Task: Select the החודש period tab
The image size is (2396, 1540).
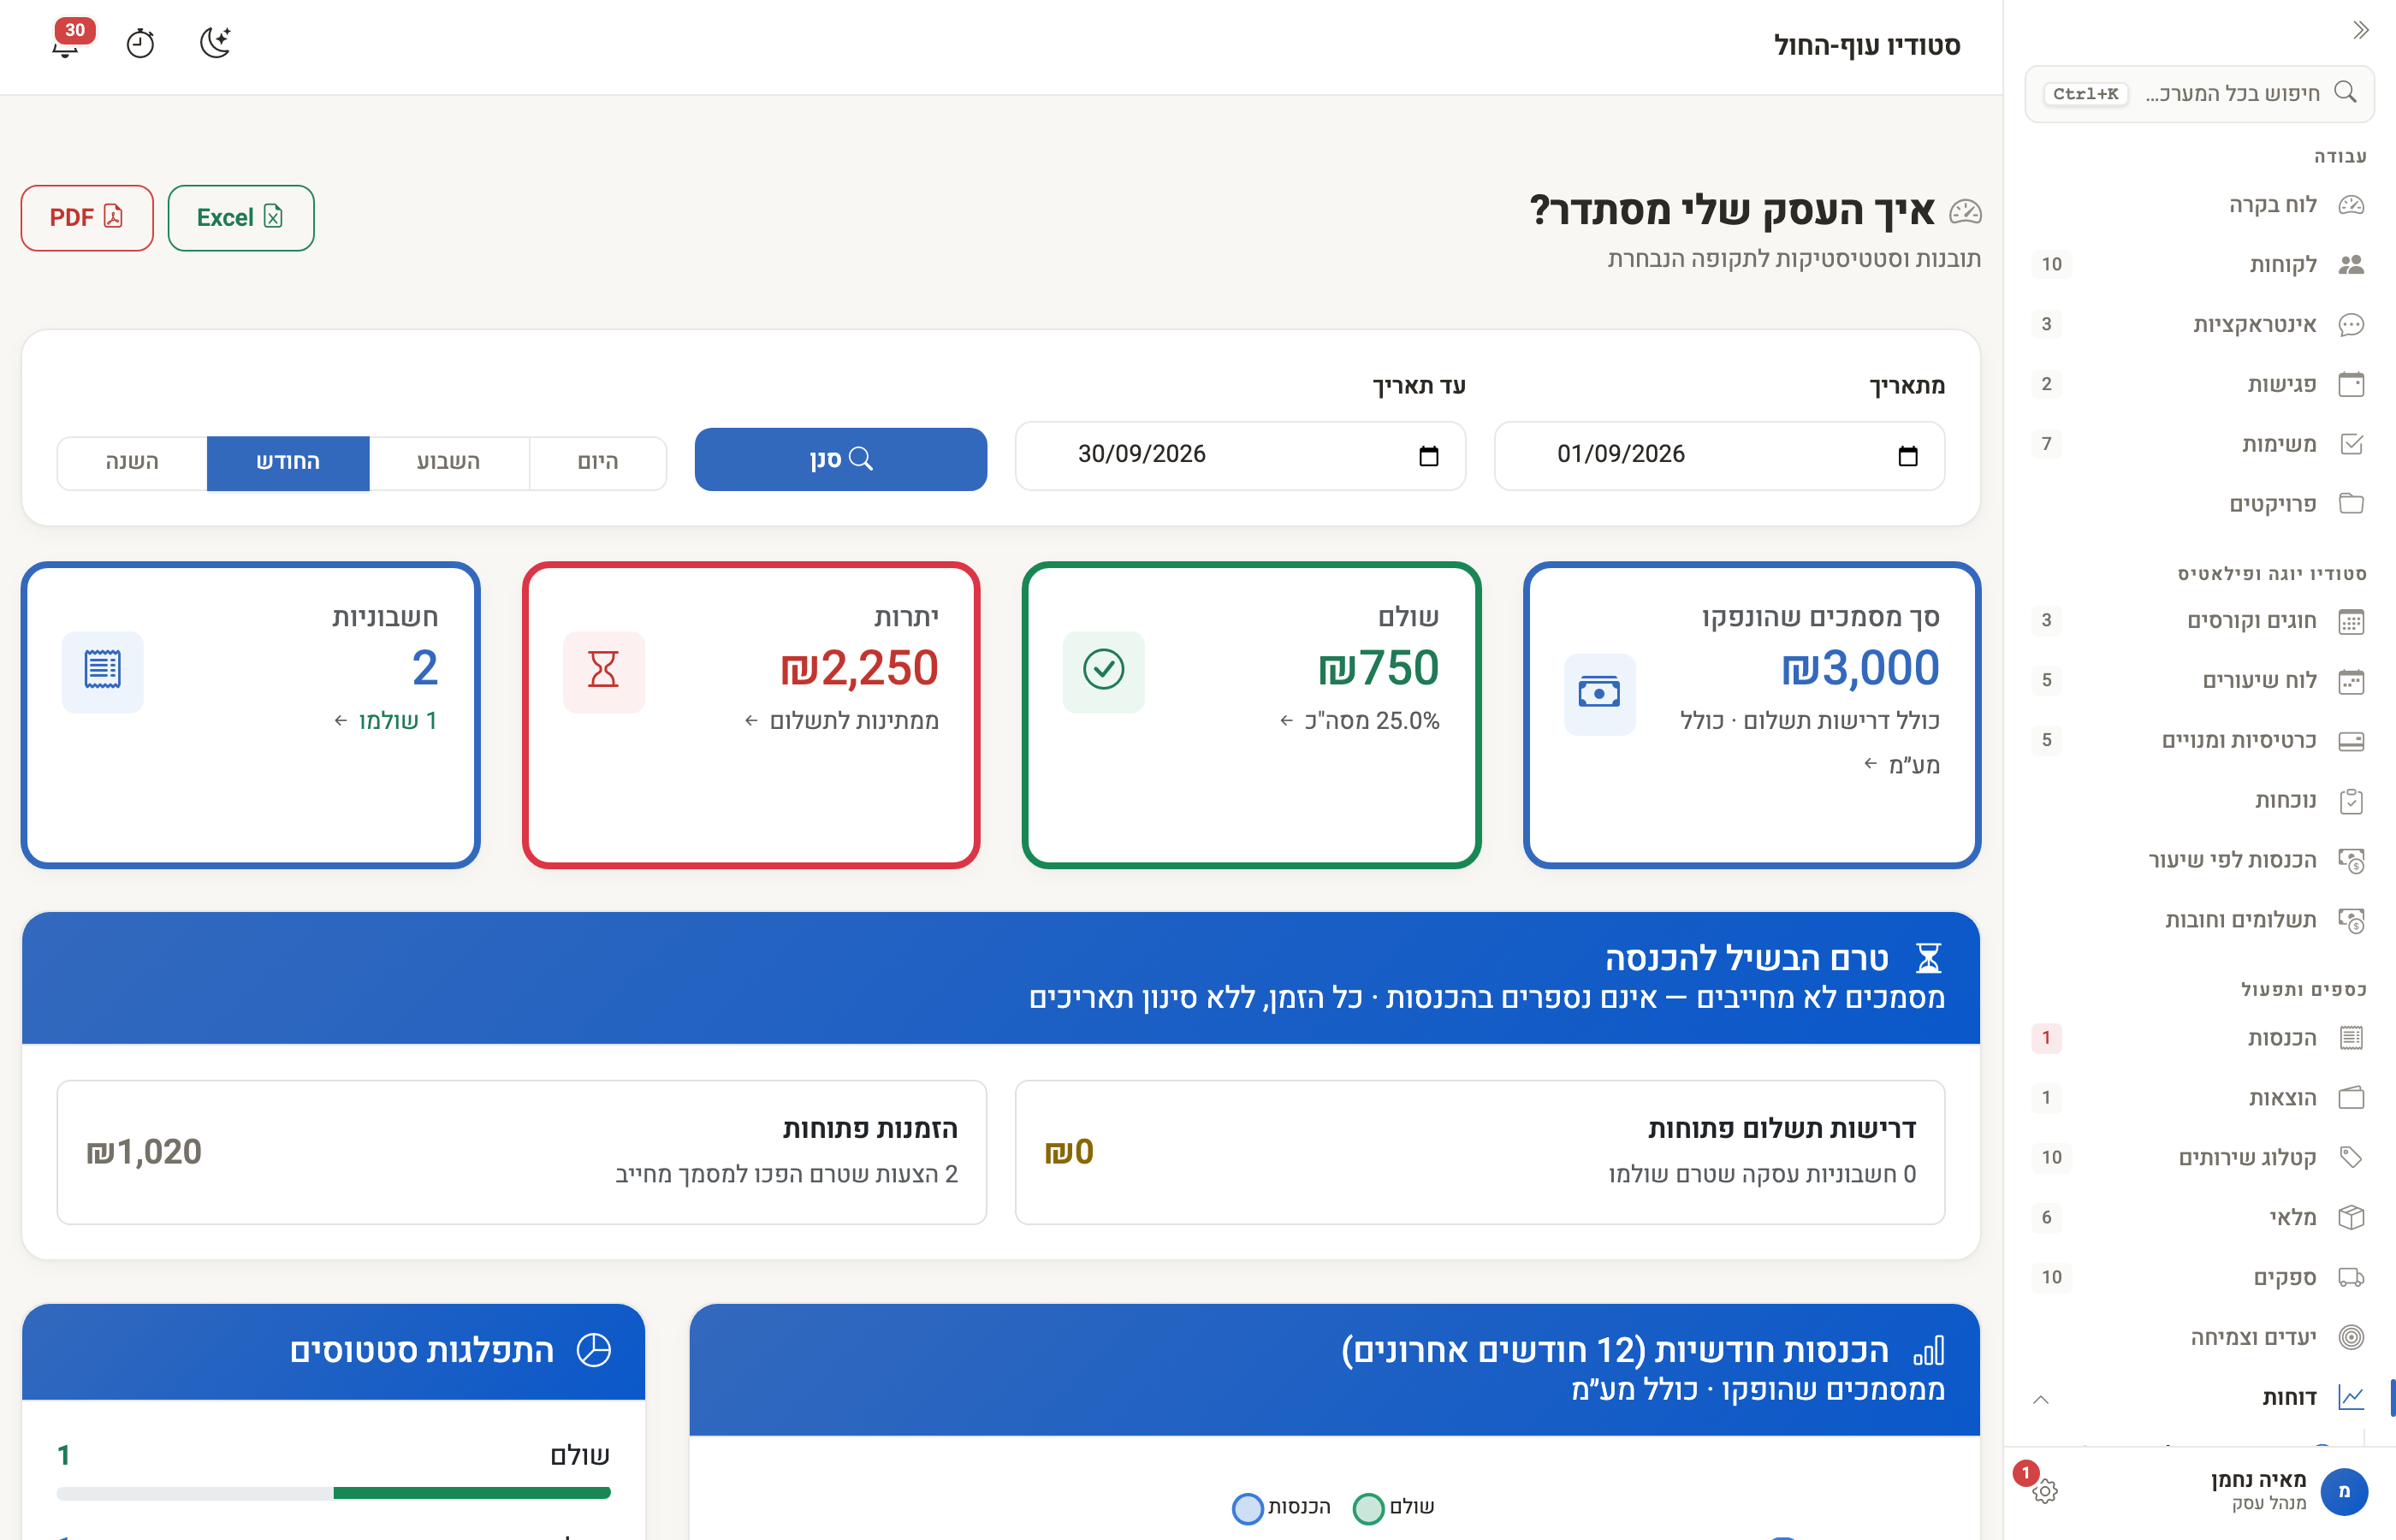Action: click(288, 462)
